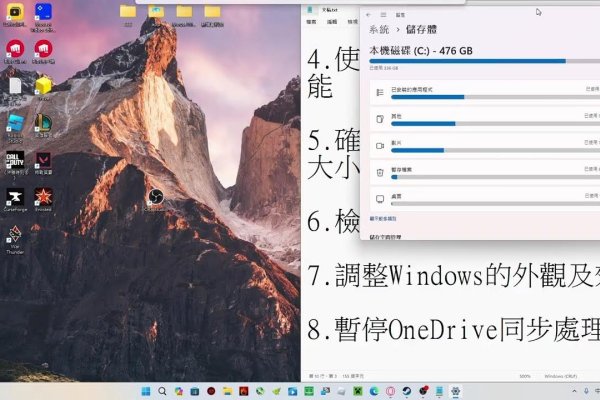Open Notepad's 檔案 menu
600x400 pixels.
(311, 22)
